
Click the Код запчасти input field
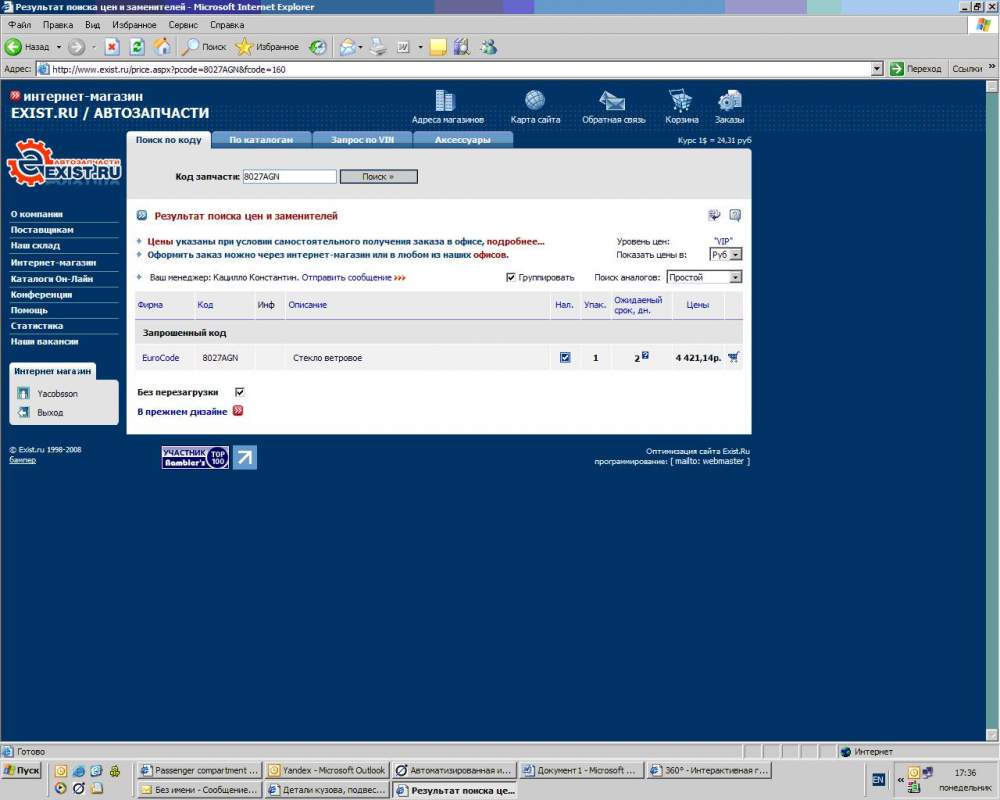pos(290,176)
